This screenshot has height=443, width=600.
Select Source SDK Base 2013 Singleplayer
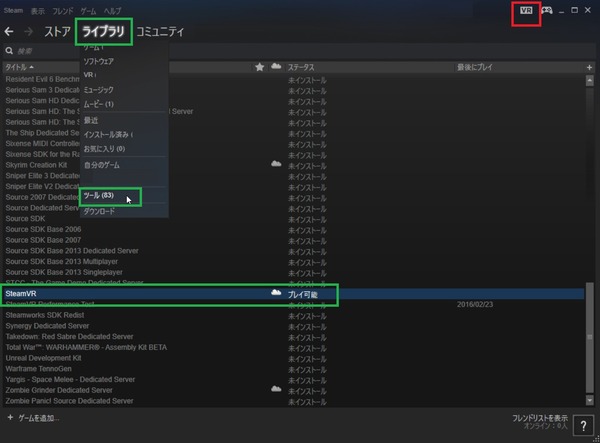click(x=64, y=272)
